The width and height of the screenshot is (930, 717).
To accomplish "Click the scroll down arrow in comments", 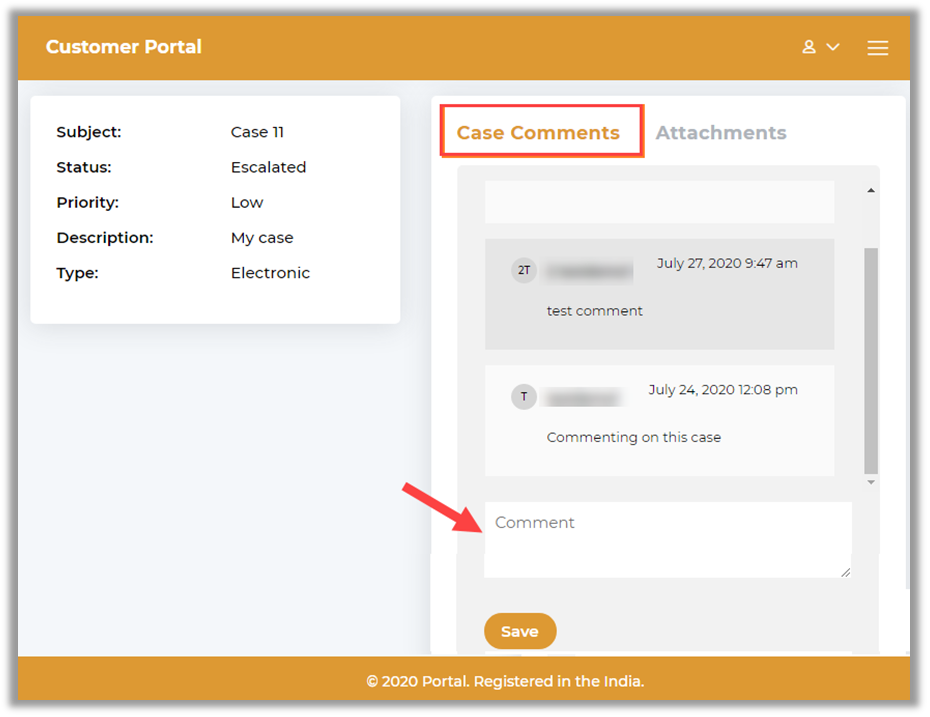I will tap(870, 482).
